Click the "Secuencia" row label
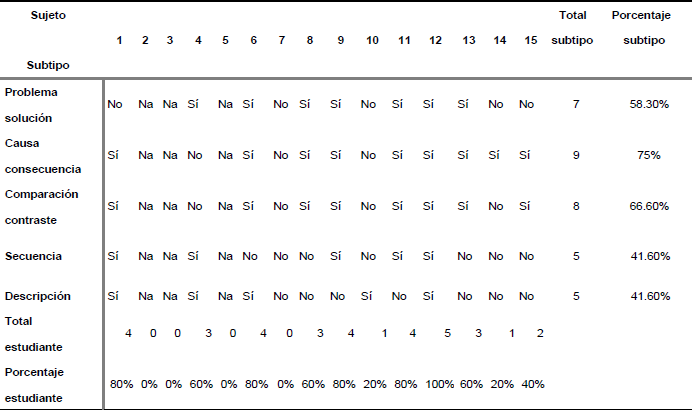Viewport: 693px width, 410px height. 33,256
